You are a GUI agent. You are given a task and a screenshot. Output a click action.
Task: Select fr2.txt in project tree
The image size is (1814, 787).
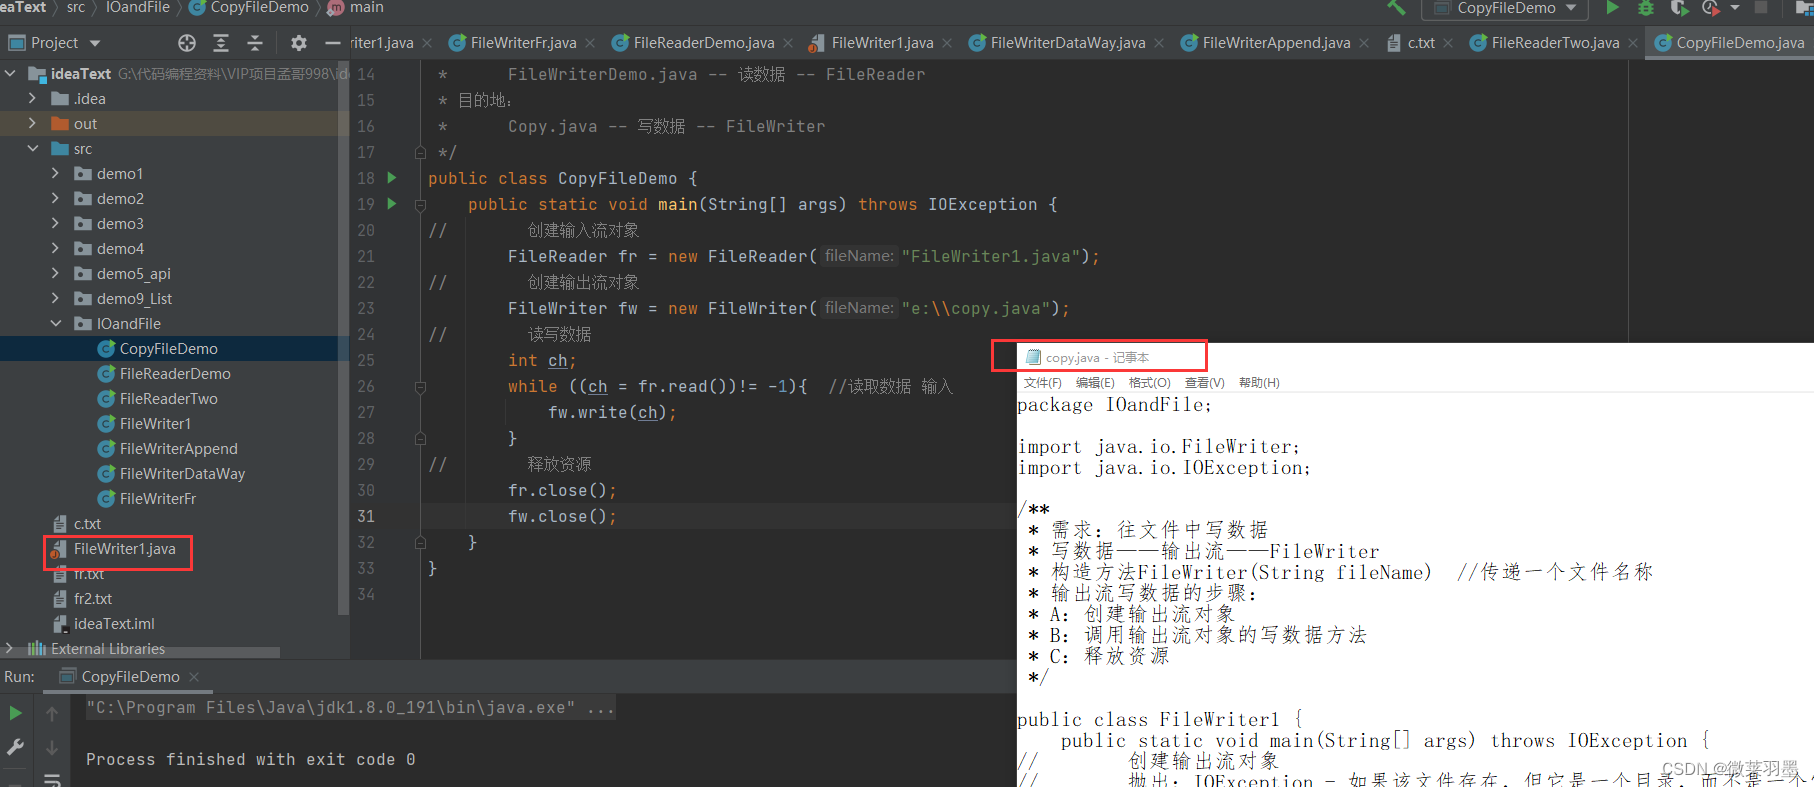[x=92, y=598]
